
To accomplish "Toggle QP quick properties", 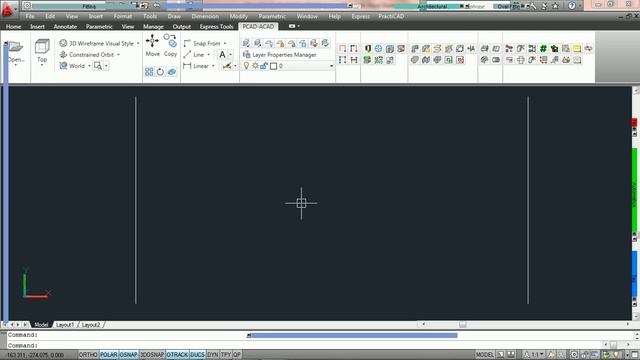I will tap(237, 355).
